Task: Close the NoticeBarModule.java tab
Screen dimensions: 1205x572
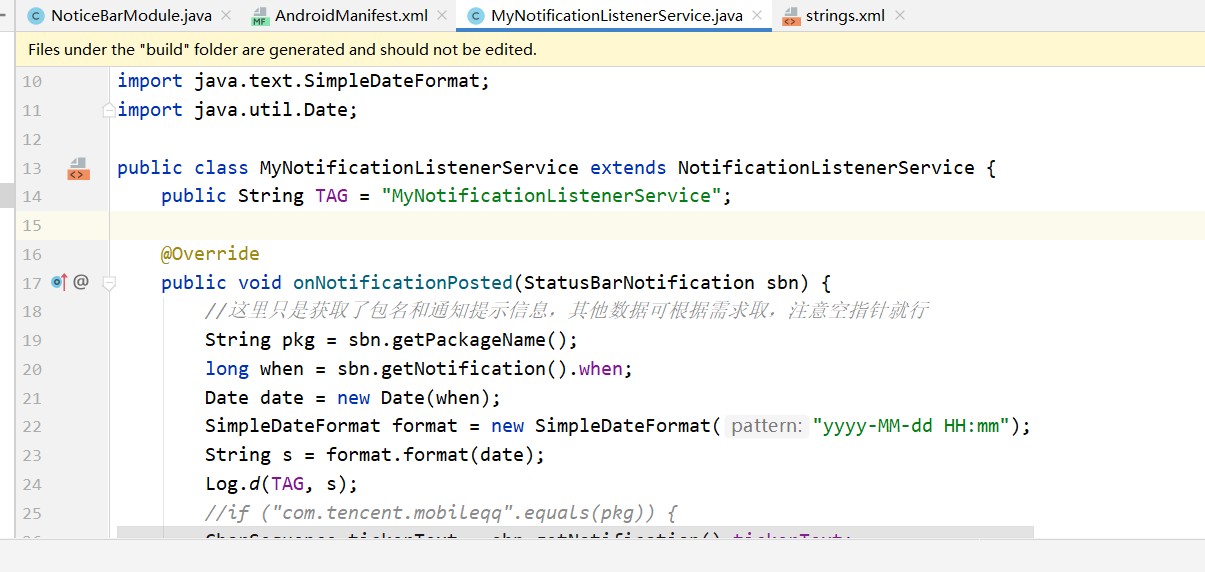Action: pos(225,15)
